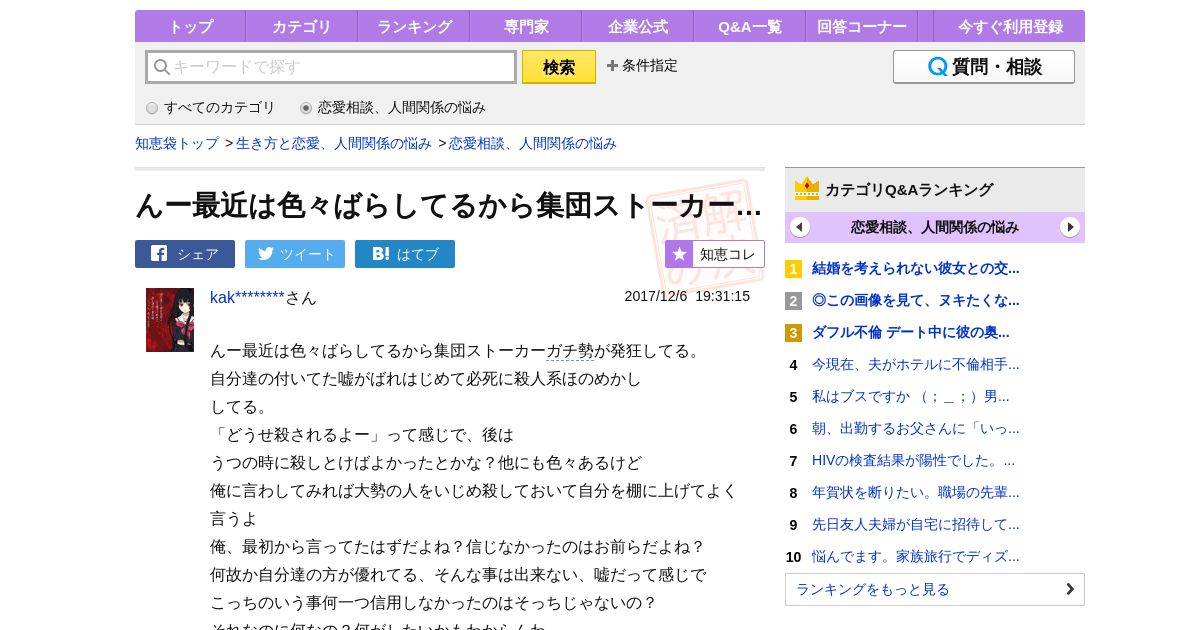Open rank 7 HIVの検査結果が陽性でした link
This screenshot has height=630, width=1200.
pyautogui.click(x=914, y=460)
